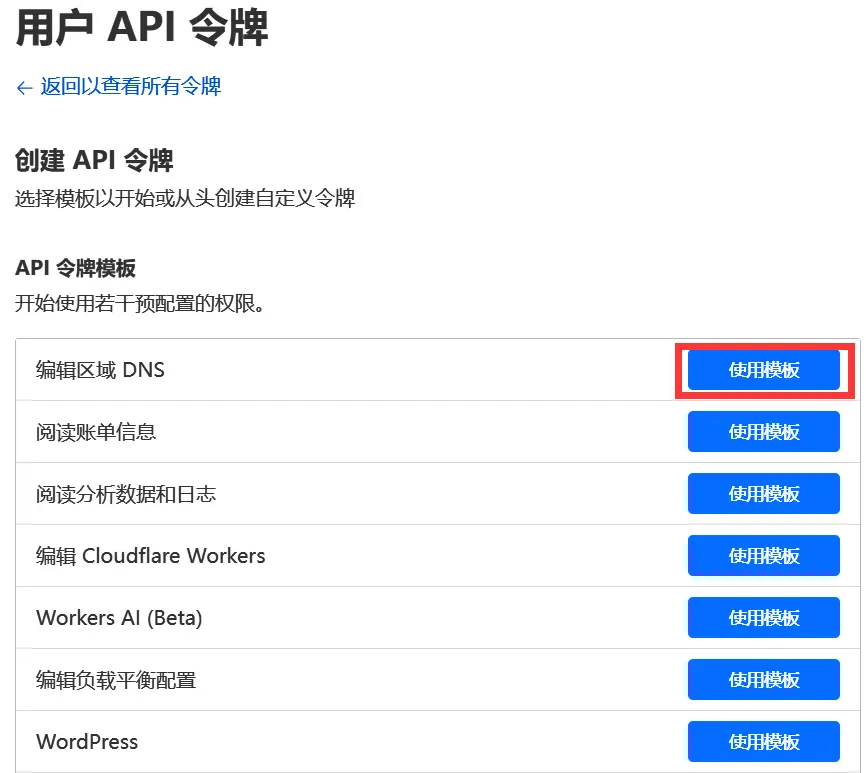This screenshot has height=773, width=866.
Task: Use template for 阅读分析数据和日志
Action: coord(763,494)
